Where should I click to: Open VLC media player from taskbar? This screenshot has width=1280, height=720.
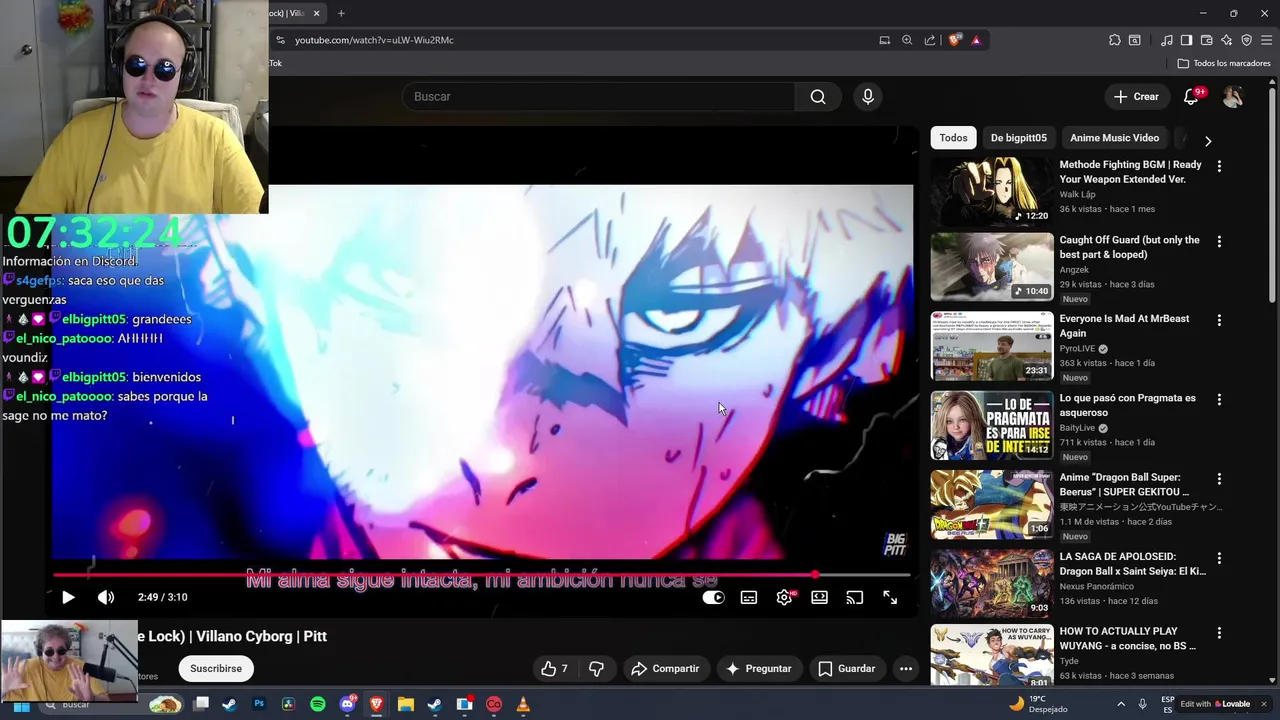point(522,704)
